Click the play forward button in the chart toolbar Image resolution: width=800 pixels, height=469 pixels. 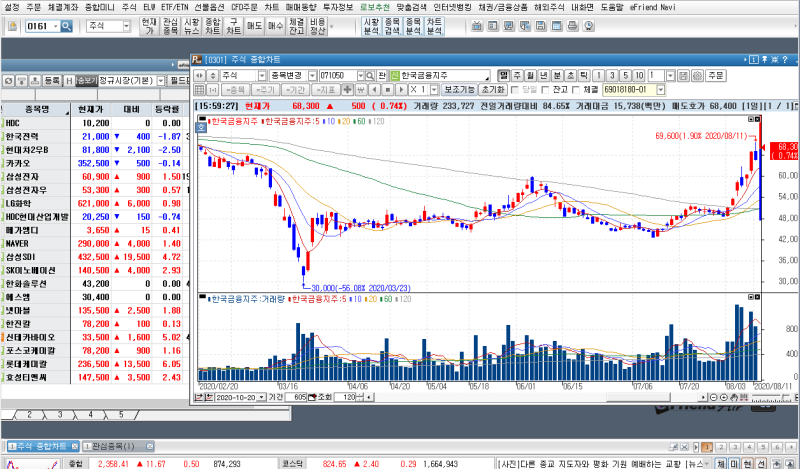[401, 90]
